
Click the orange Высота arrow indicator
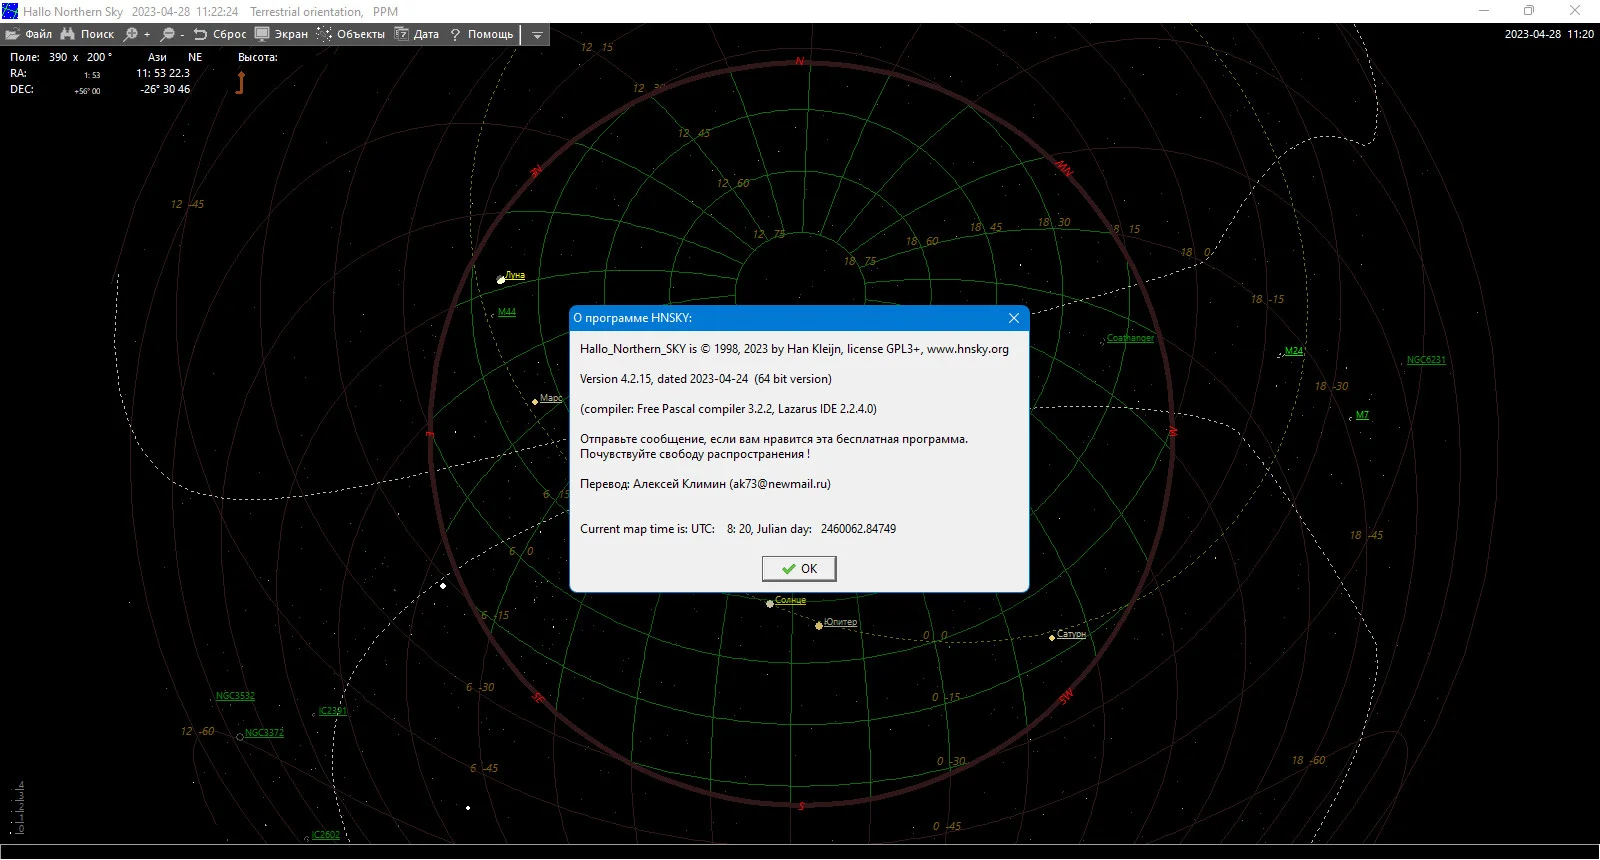pyautogui.click(x=240, y=82)
